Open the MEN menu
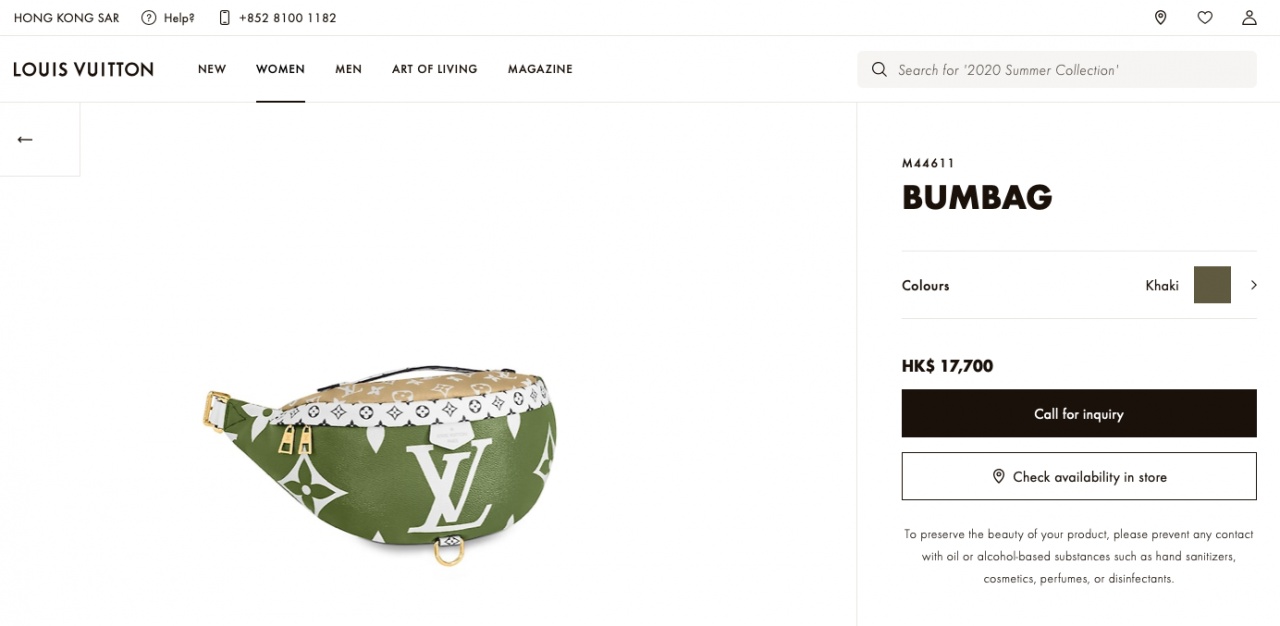Viewport: 1280px width, 626px height. tap(348, 69)
